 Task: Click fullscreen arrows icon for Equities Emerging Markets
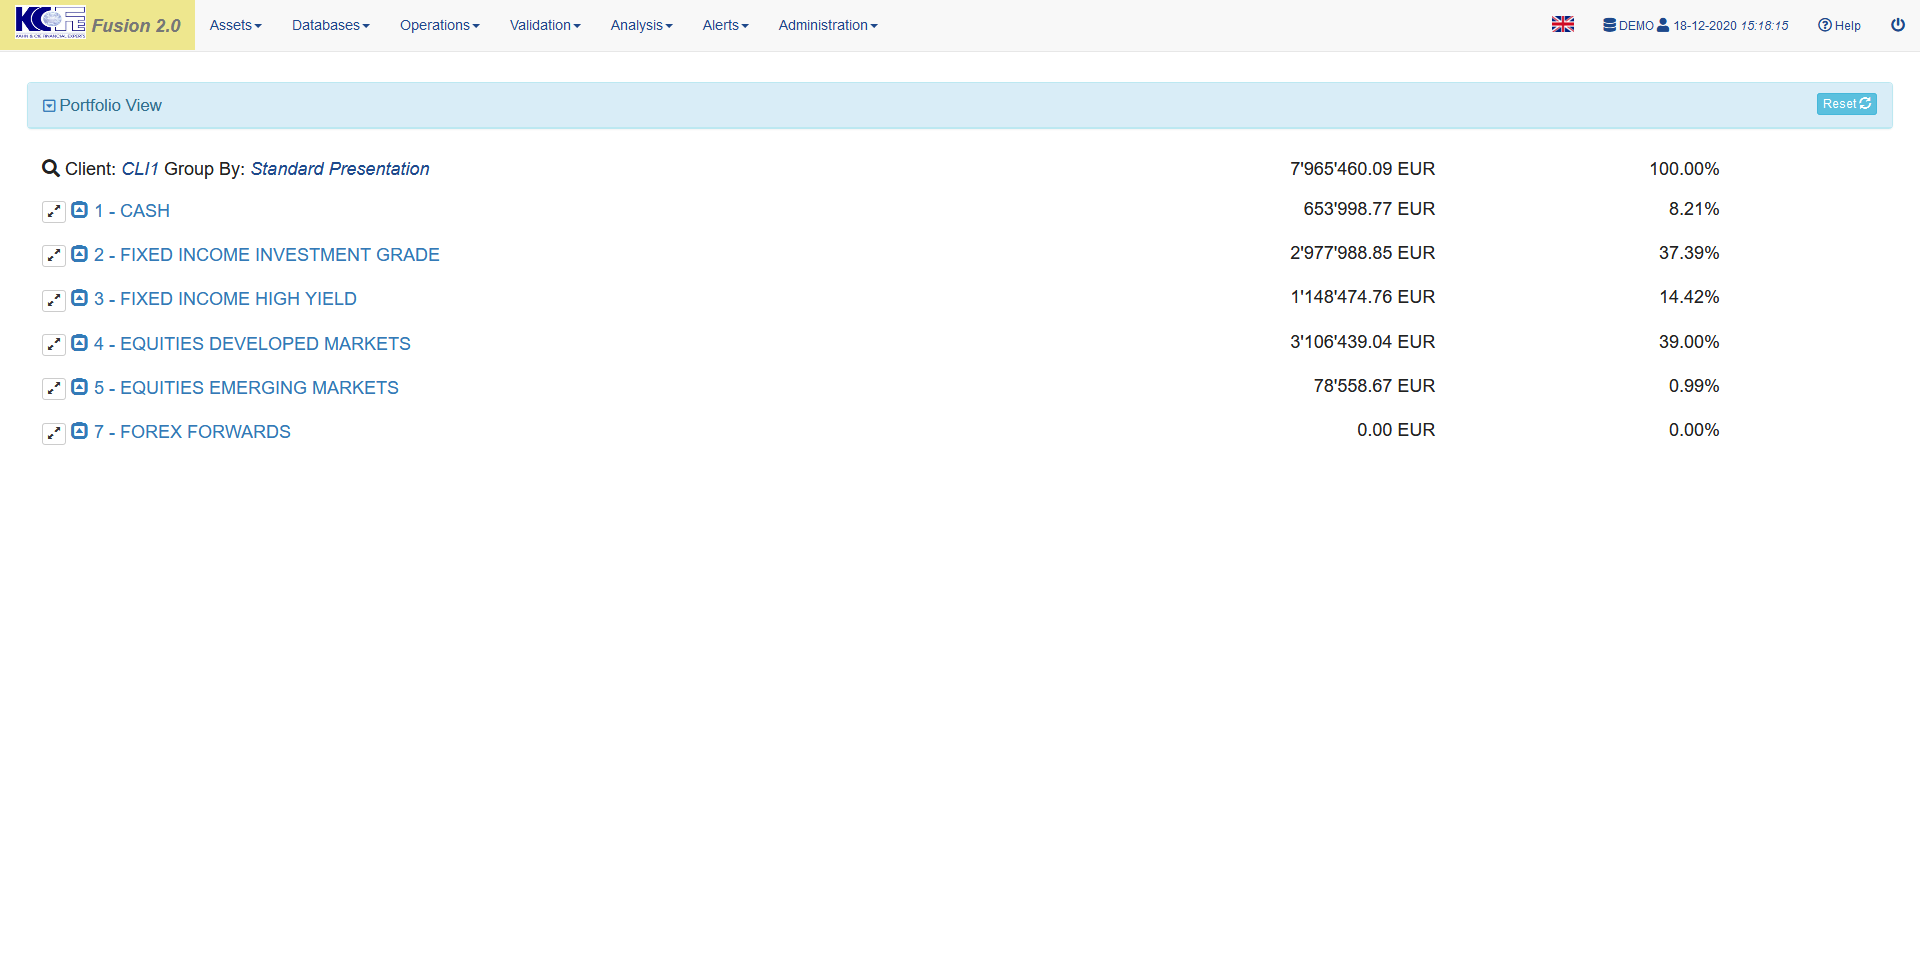coord(54,389)
